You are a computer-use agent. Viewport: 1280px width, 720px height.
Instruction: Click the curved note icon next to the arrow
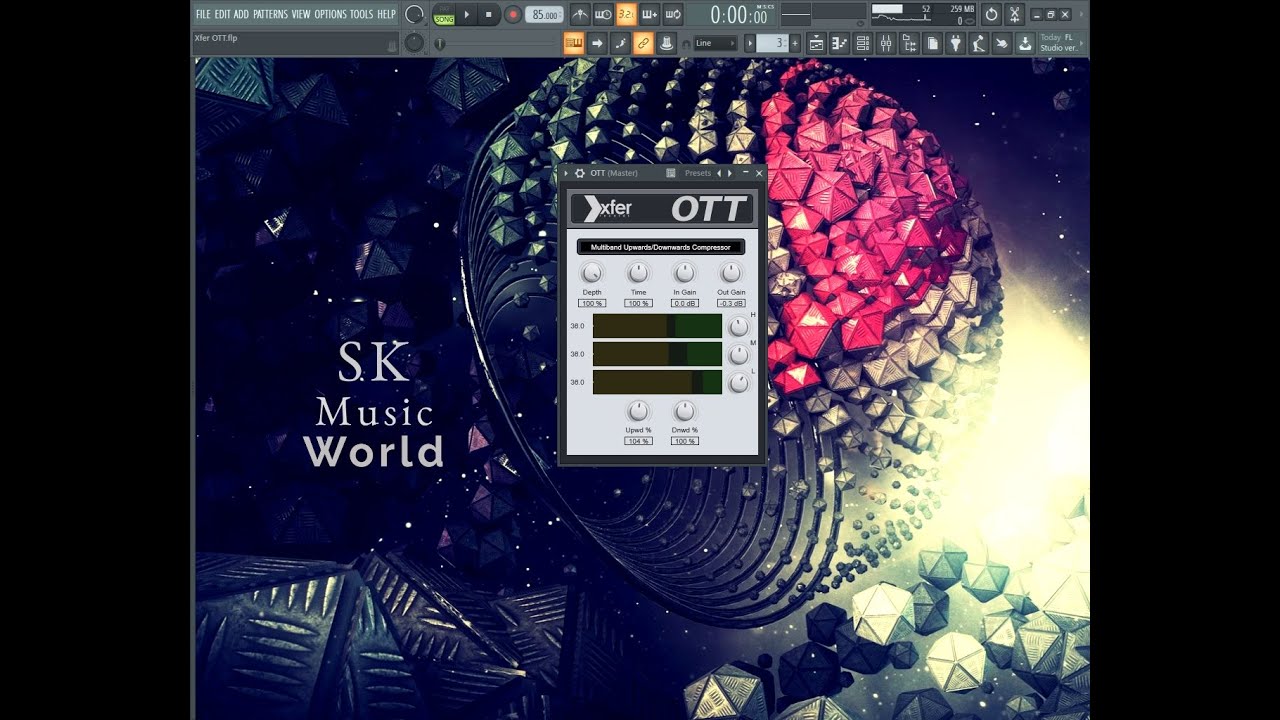point(620,43)
